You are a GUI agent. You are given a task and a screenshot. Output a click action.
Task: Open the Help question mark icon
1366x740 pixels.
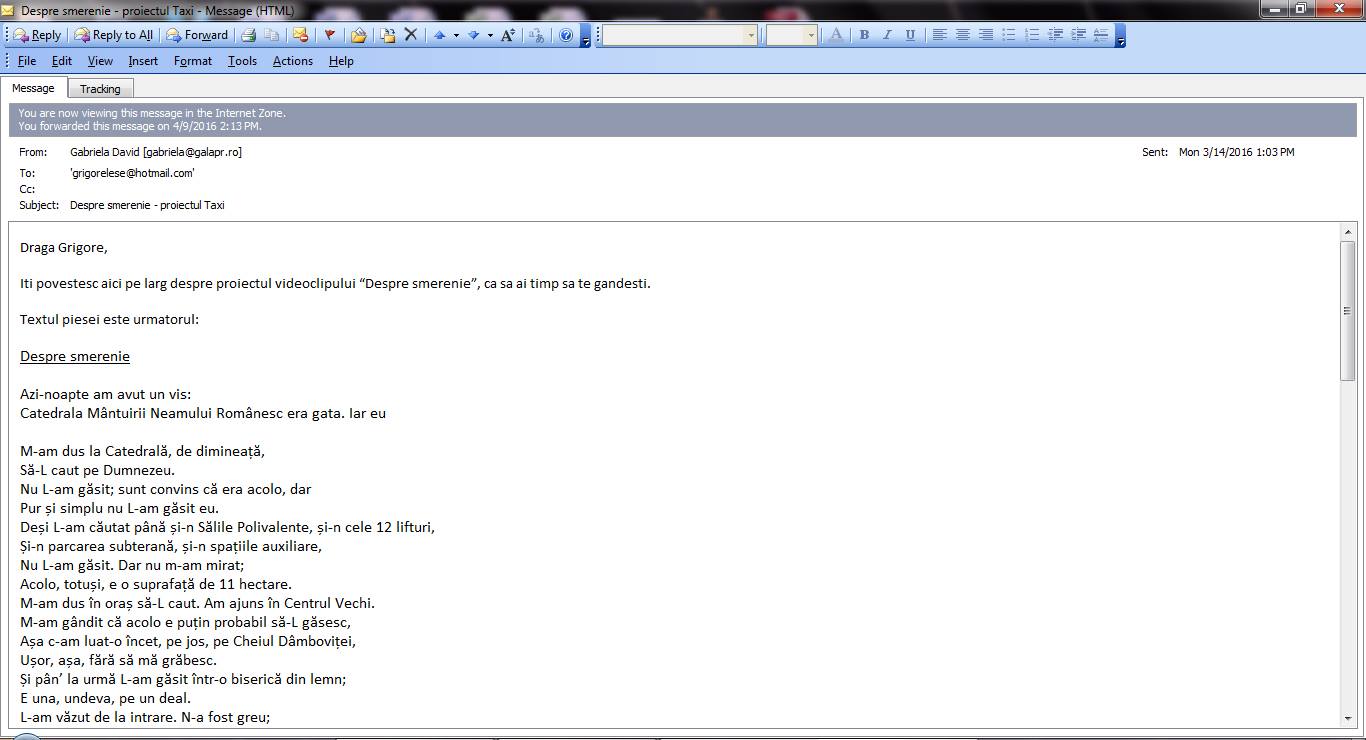(x=566, y=35)
